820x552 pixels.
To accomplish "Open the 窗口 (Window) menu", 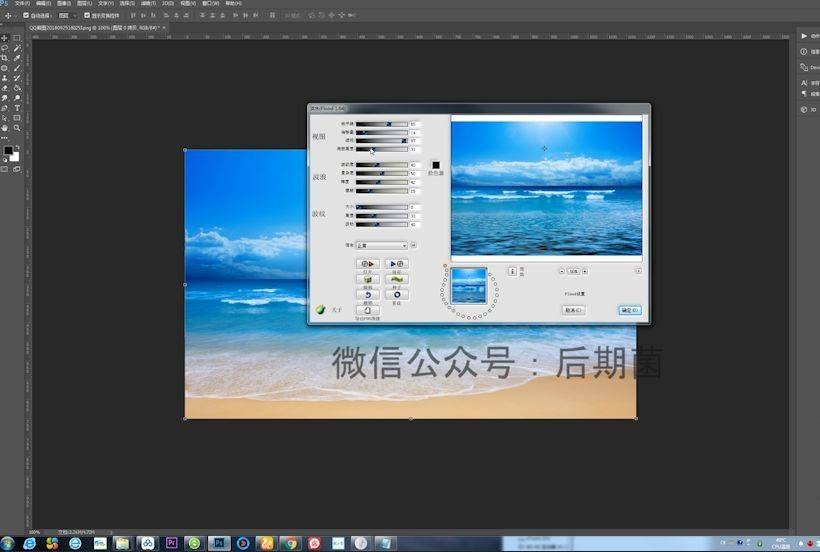I will (210, 4).
